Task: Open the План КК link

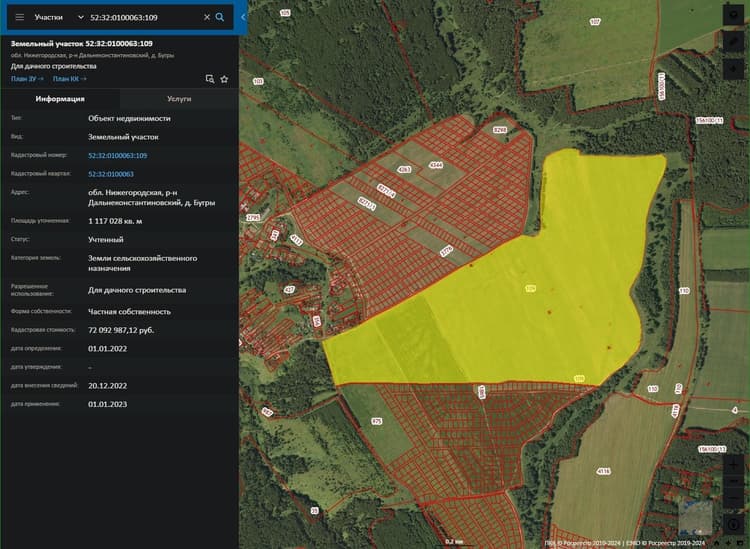Action: coord(70,79)
